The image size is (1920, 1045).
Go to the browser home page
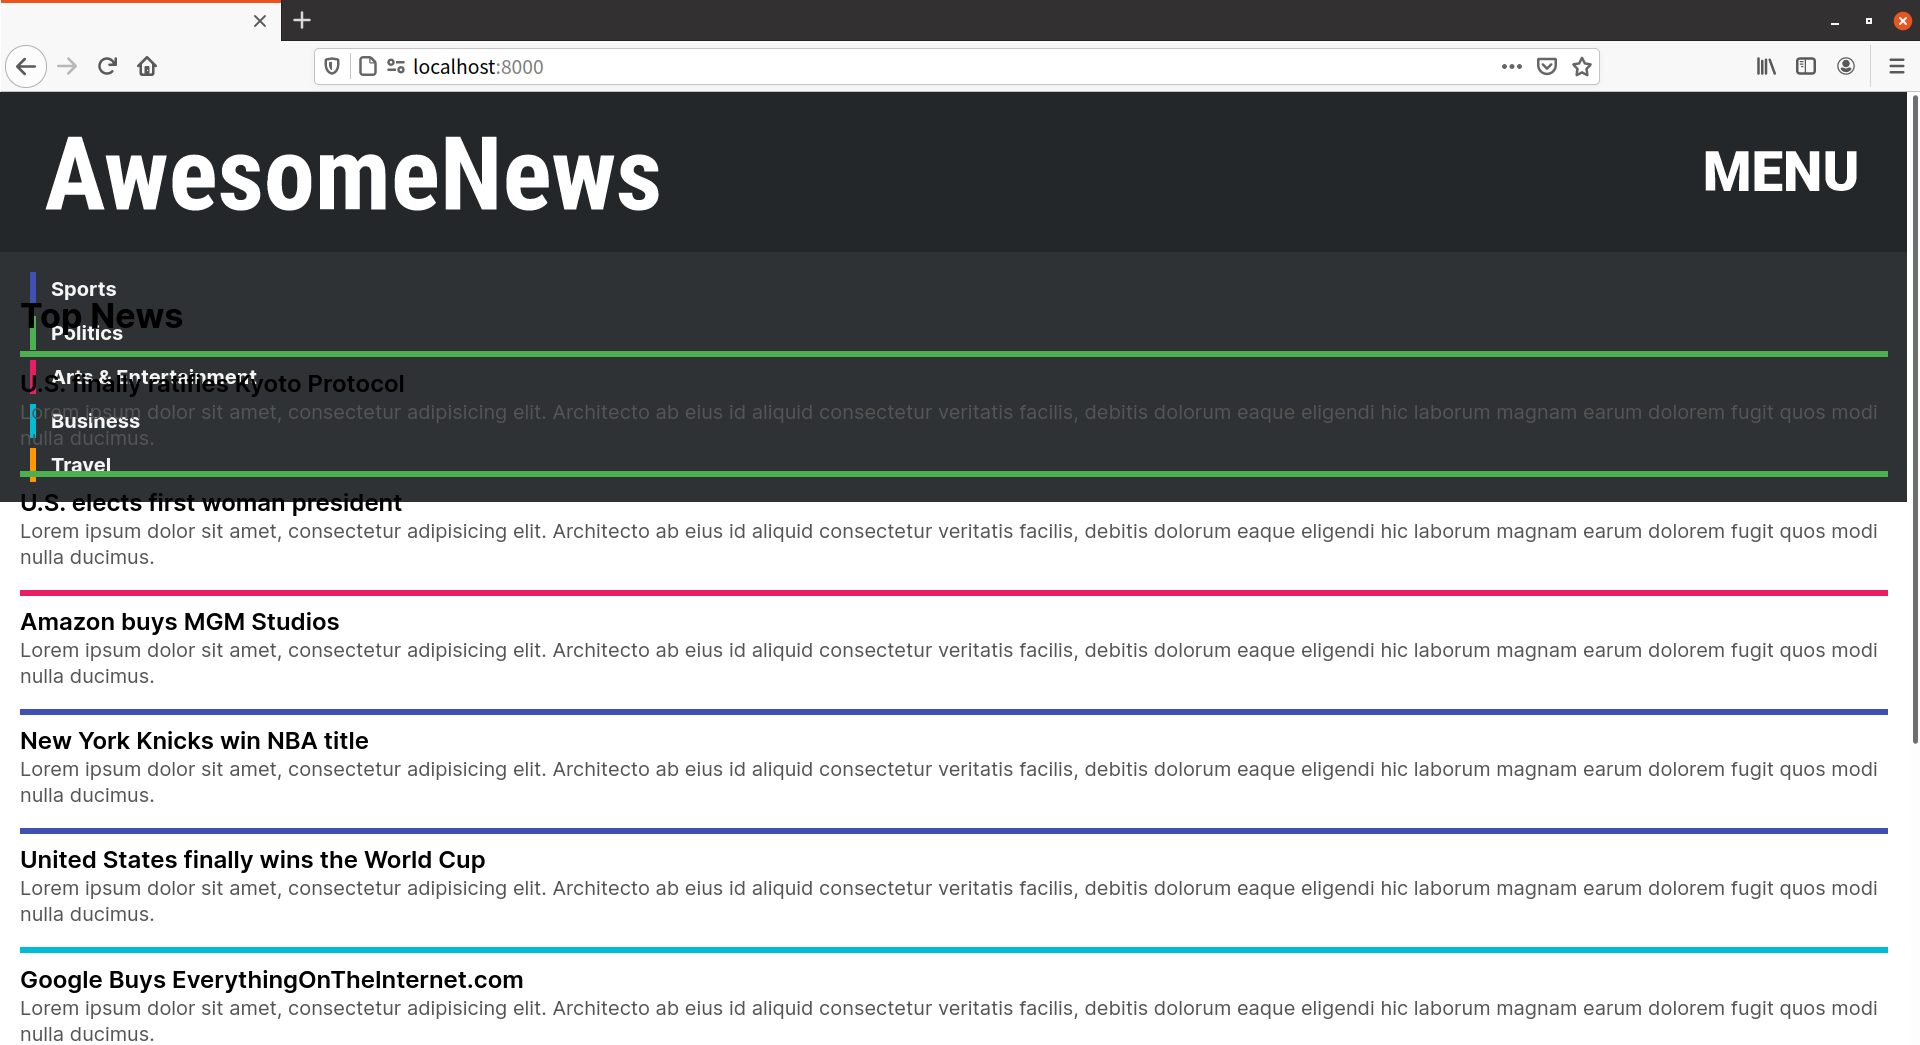pos(147,66)
